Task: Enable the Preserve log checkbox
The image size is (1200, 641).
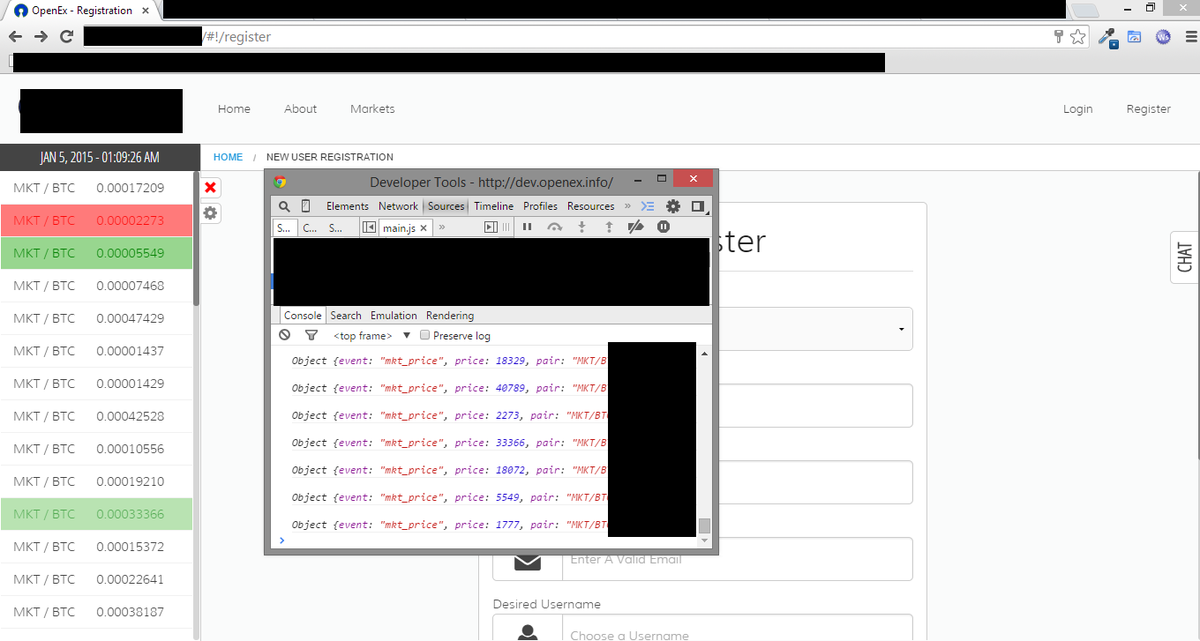Action: 425,336
